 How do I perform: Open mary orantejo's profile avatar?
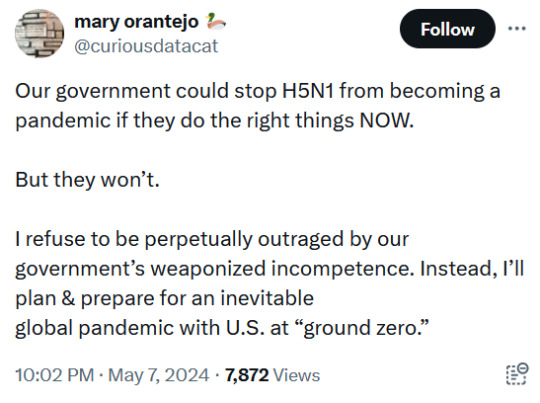39,33
